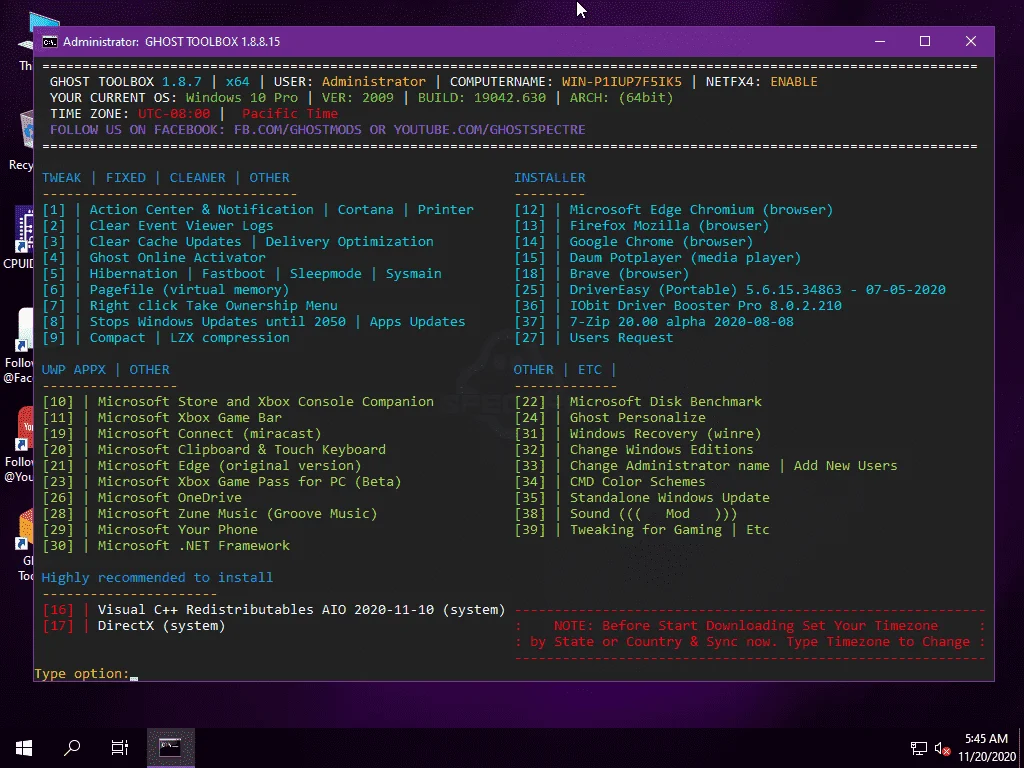Select the Ghost Toolbox desktop shortcut
This screenshot has height=768, width=1024.
(x=25, y=545)
